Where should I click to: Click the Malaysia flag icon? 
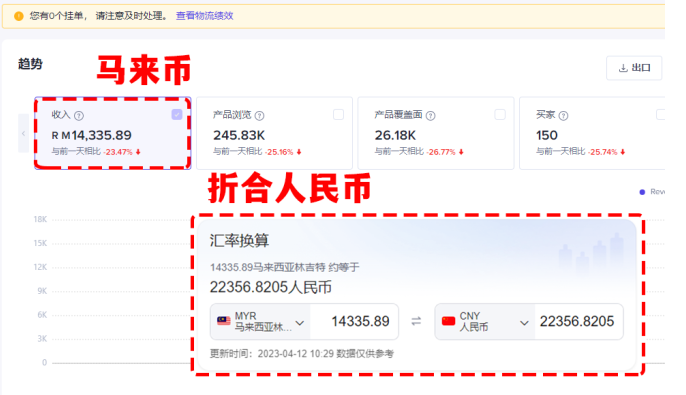(224, 322)
